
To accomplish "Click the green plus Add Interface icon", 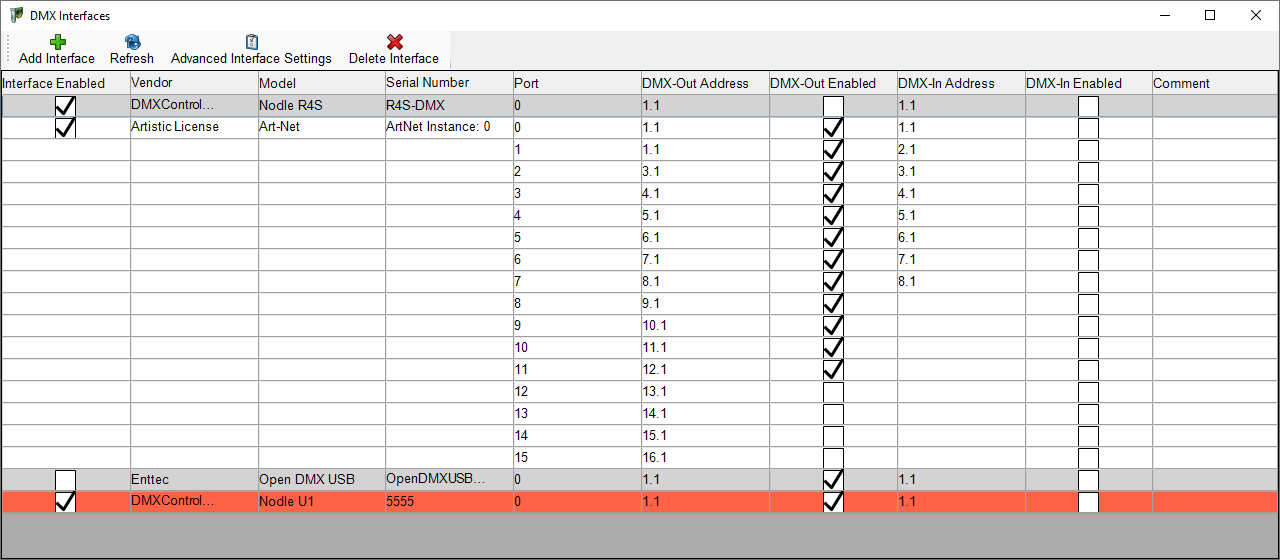I will pos(57,42).
